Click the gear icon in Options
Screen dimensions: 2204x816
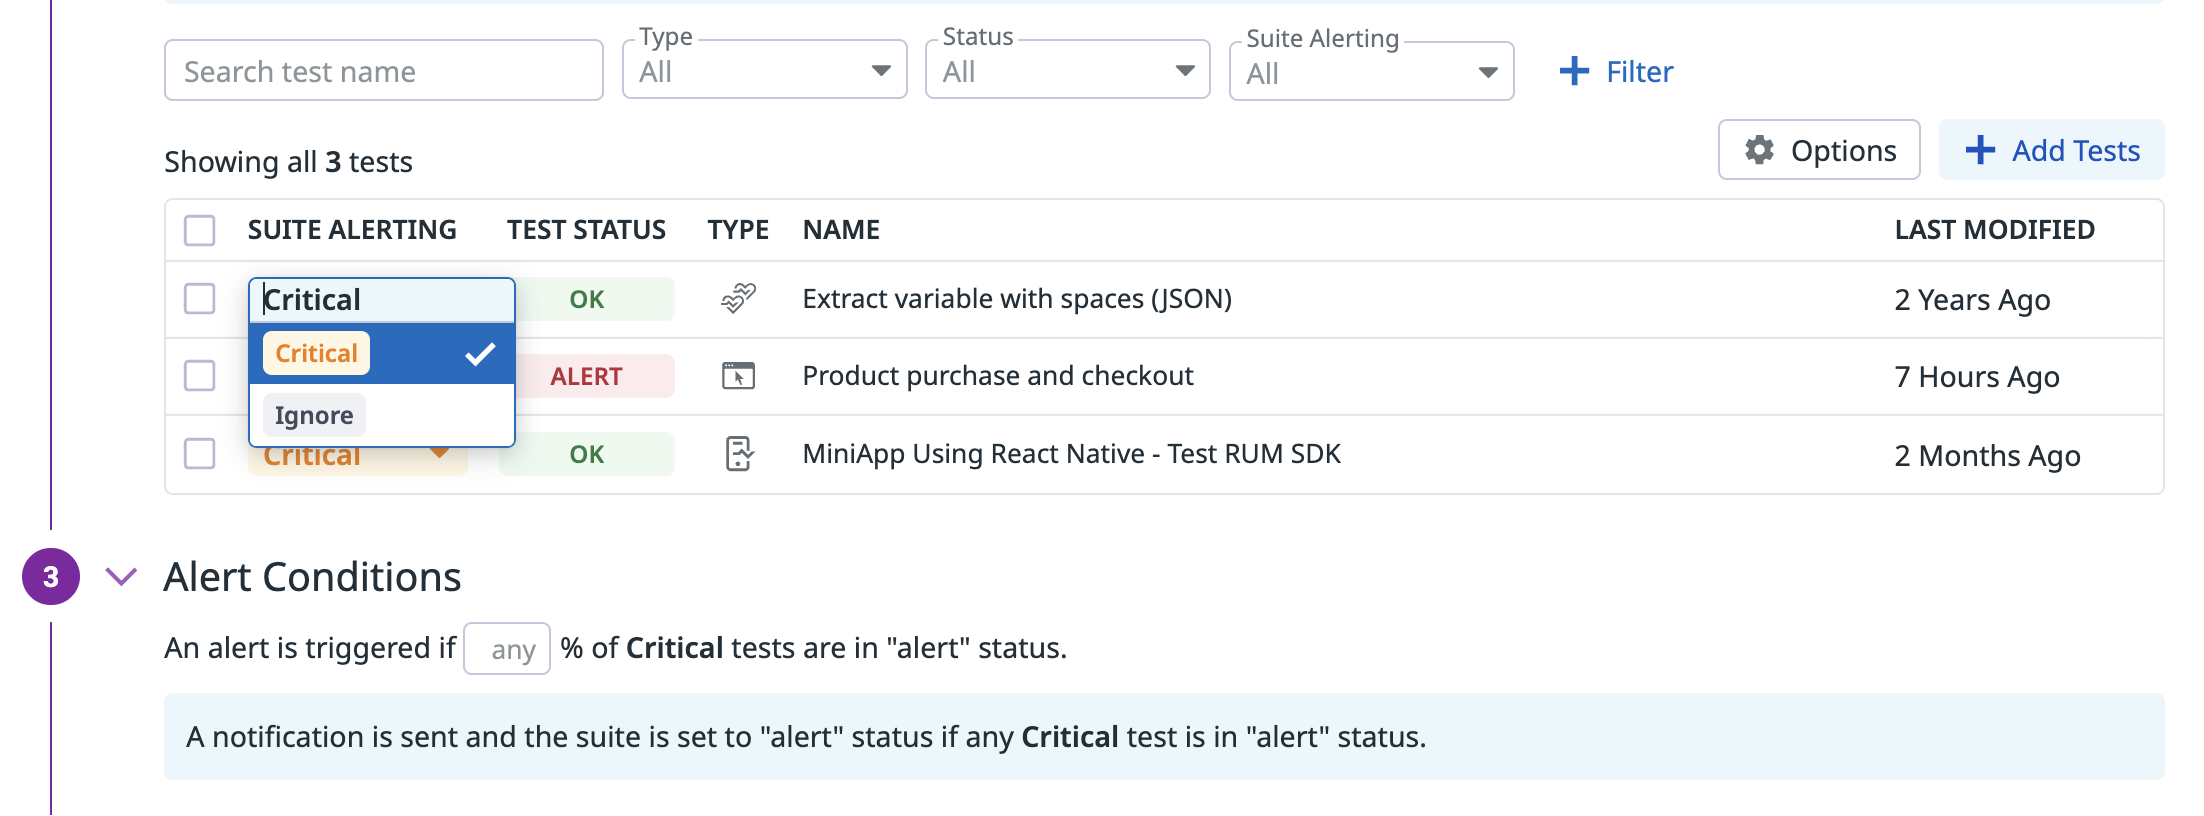point(1759,150)
